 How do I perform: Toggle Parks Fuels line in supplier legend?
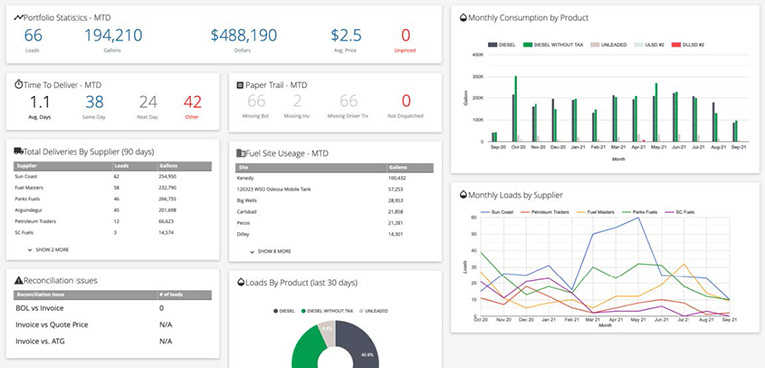coord(641,212)
